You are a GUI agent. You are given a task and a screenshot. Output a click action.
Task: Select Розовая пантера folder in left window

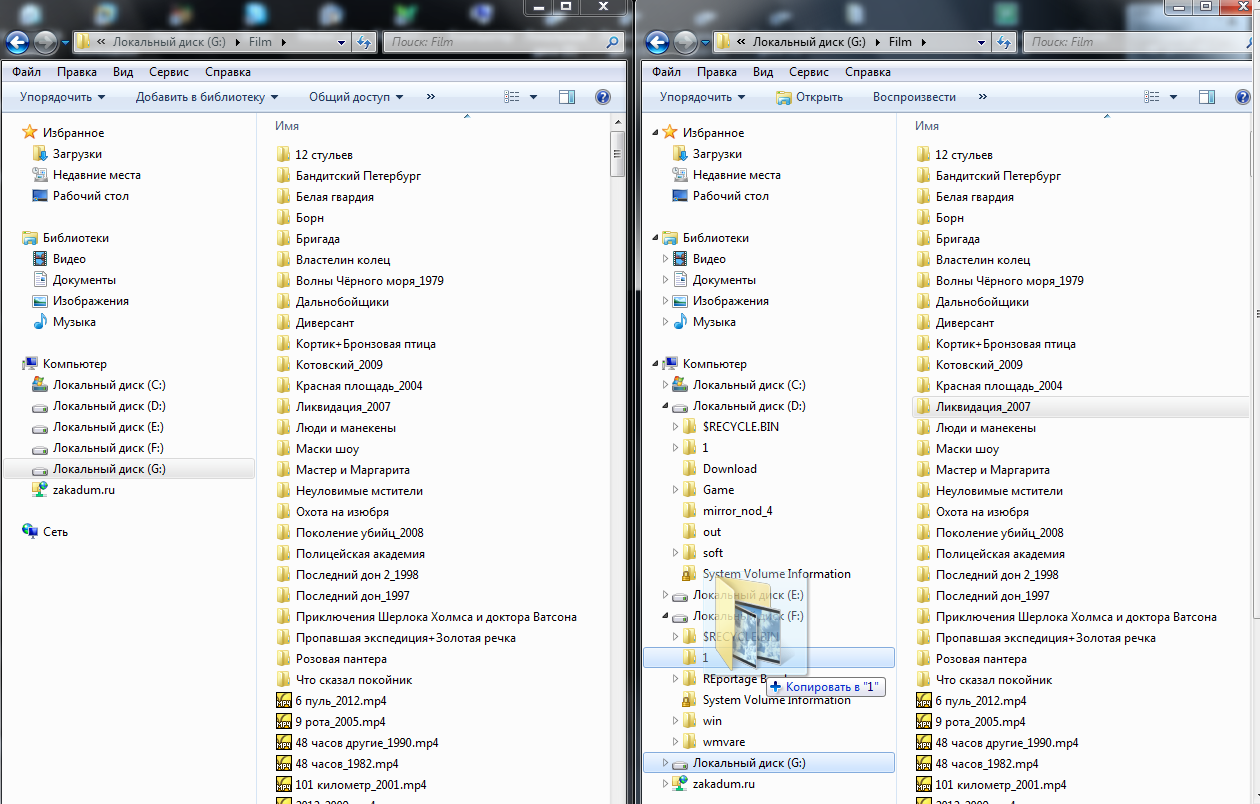[341, 659]
